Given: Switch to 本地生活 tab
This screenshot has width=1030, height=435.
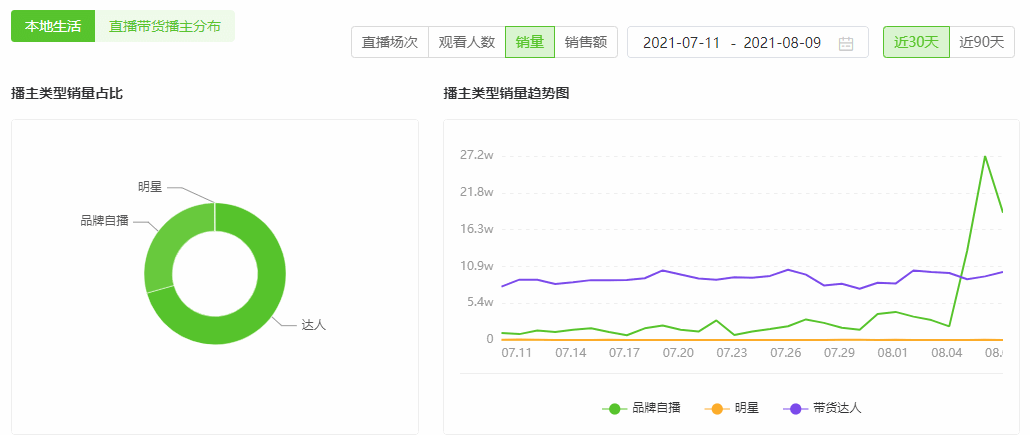Looking at the screenshot, I should [53, 26].
